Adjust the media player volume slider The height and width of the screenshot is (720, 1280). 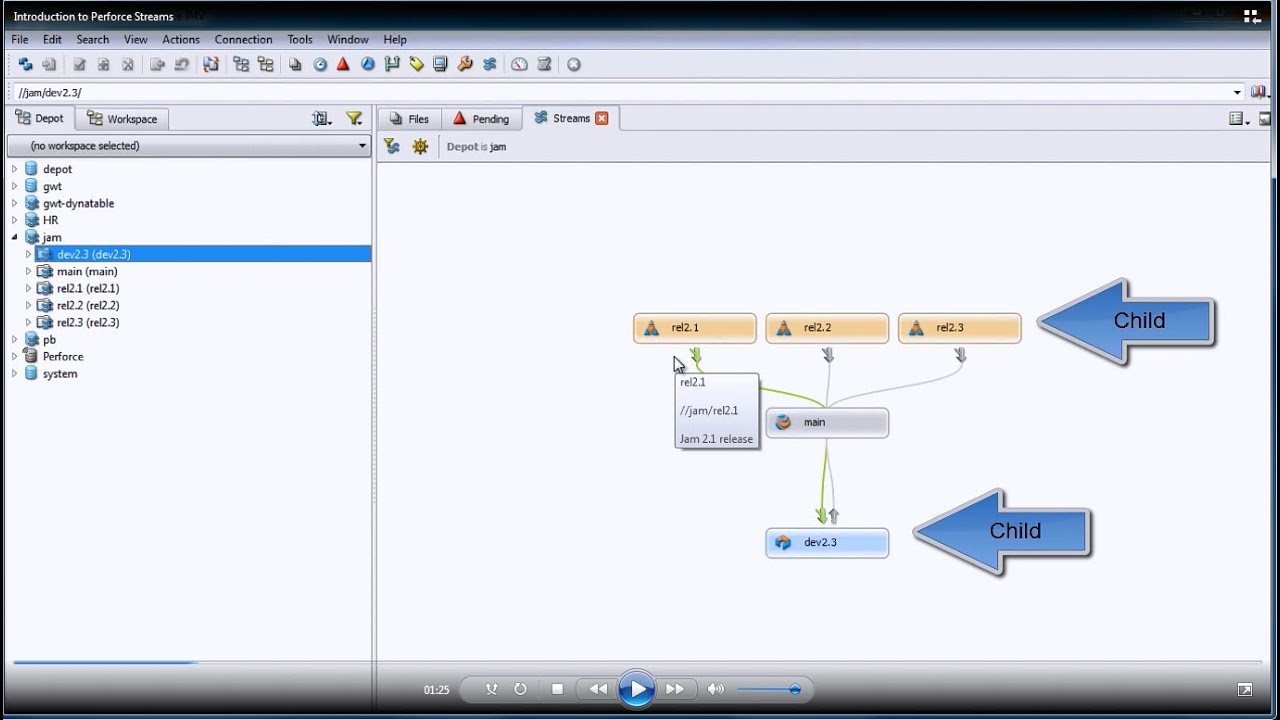coord(768,689)
